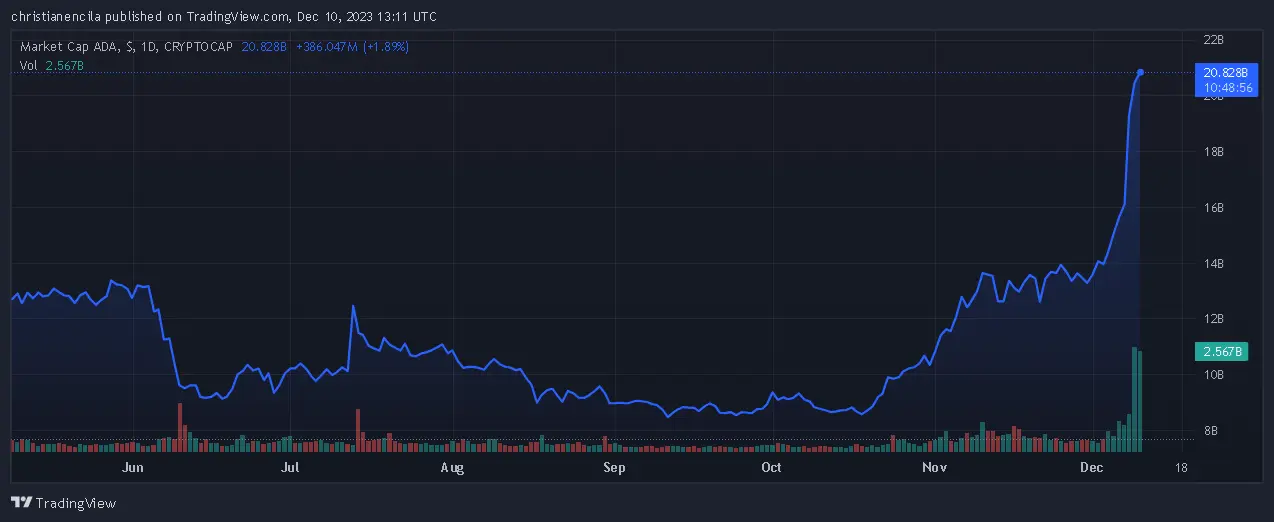Click the 18 date label on time axis
The image size is (1274, 522).
coord(1182,467)
